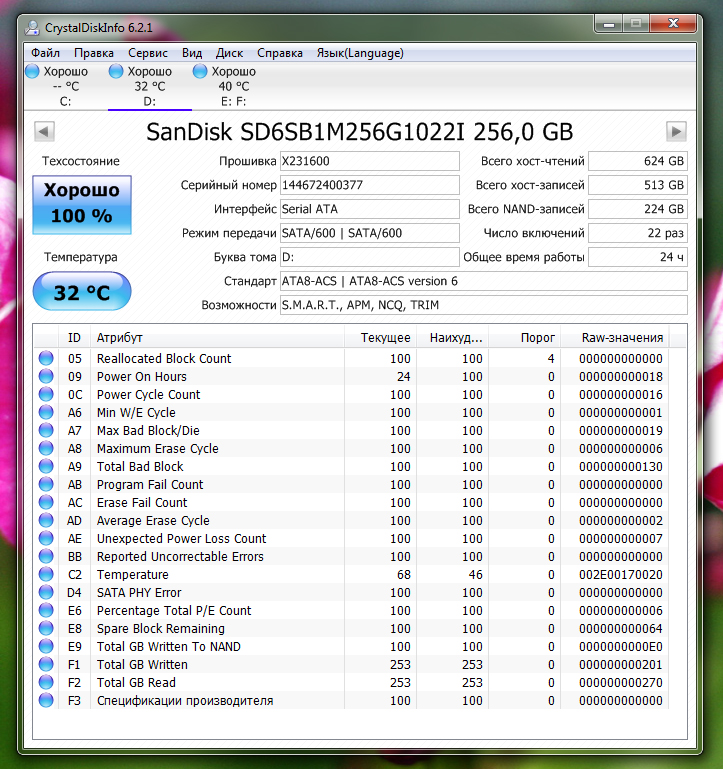Click status orb for Total Bad Block

(x=46, y=466)
